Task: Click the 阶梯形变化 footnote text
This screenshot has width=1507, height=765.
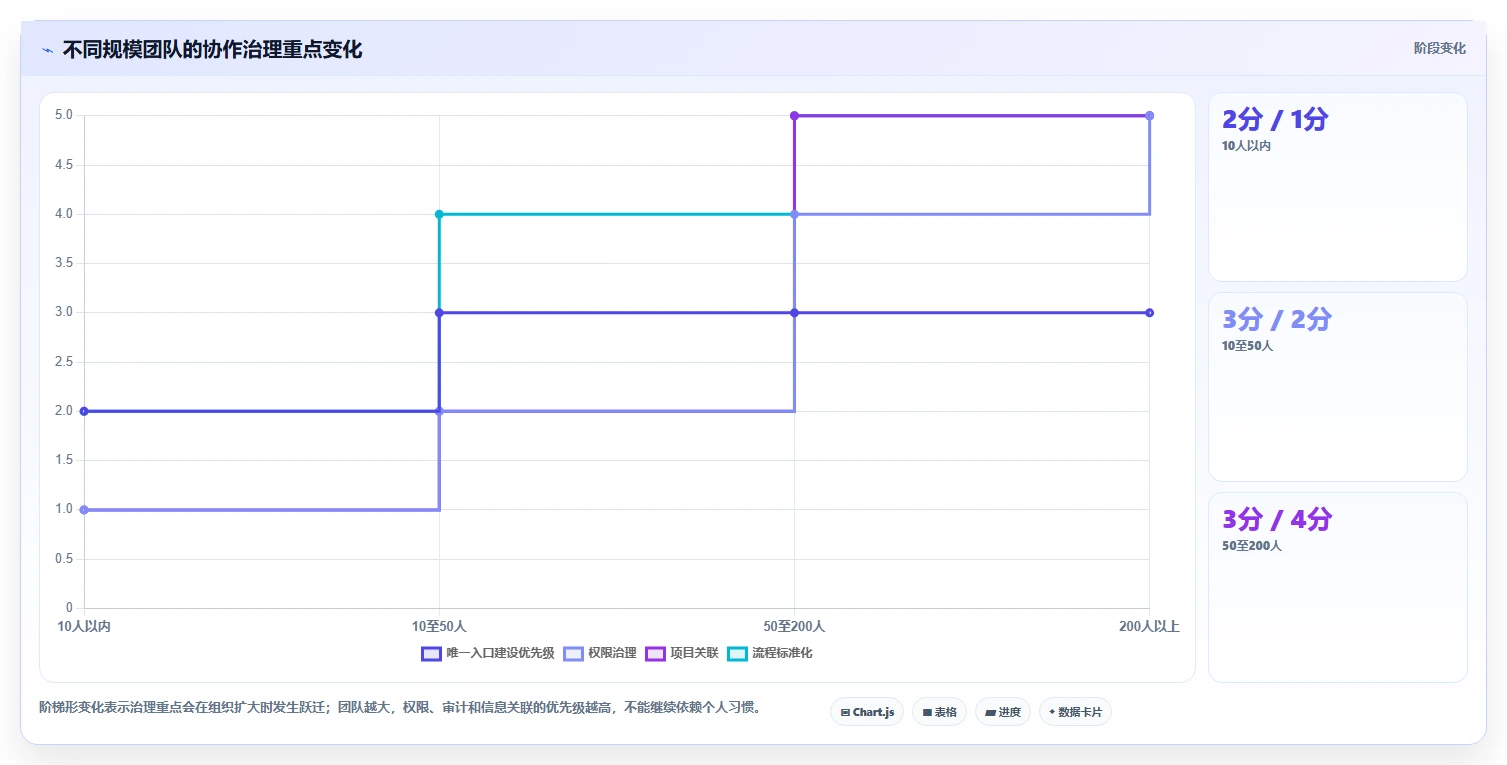Action: (x=400, y=707)
